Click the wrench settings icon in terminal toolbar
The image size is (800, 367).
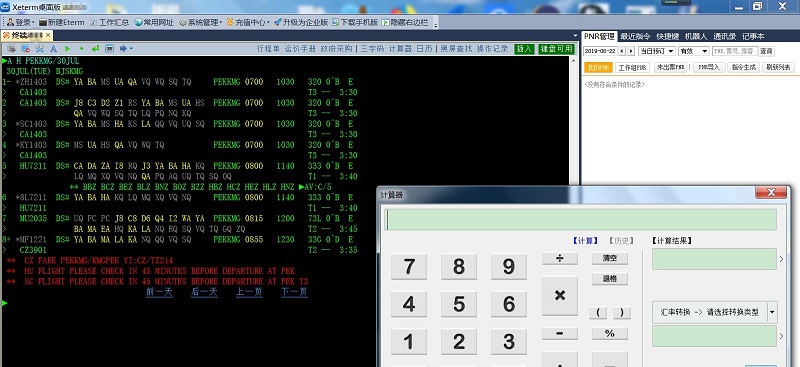coord(39,48)
